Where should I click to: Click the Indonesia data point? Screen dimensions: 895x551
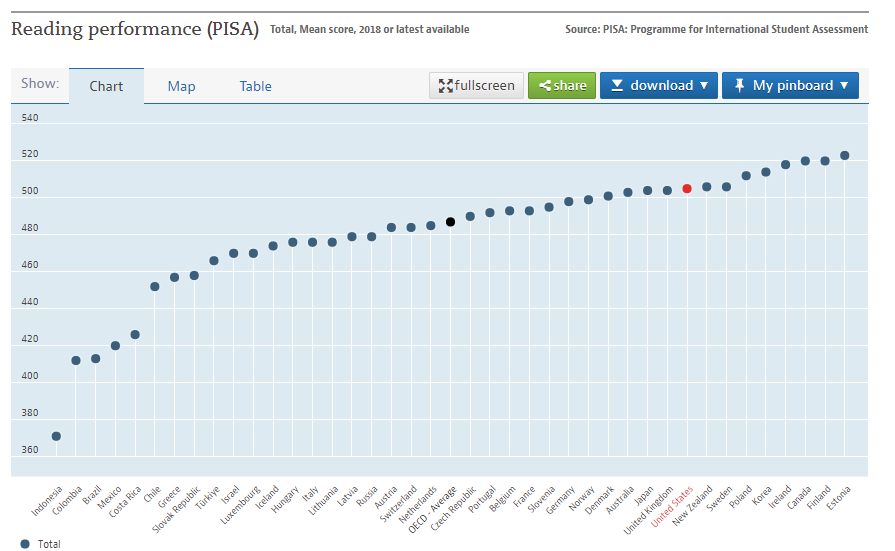click(56, 436)
